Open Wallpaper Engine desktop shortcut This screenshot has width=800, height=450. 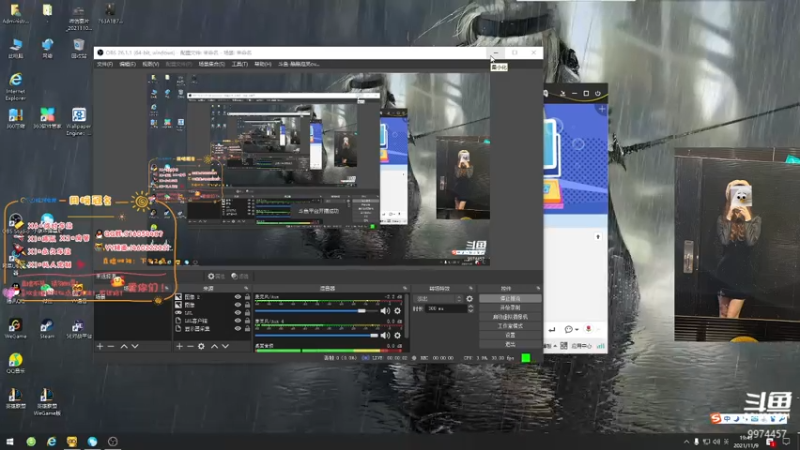78,121
